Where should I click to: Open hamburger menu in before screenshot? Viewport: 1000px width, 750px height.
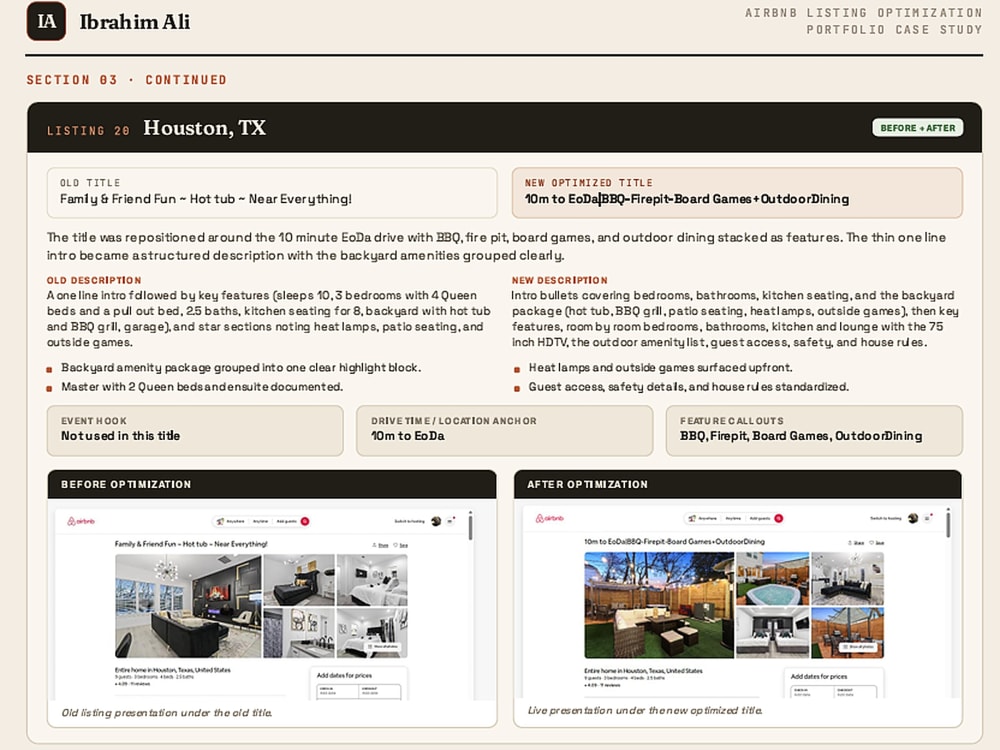[x=451, y=521]
